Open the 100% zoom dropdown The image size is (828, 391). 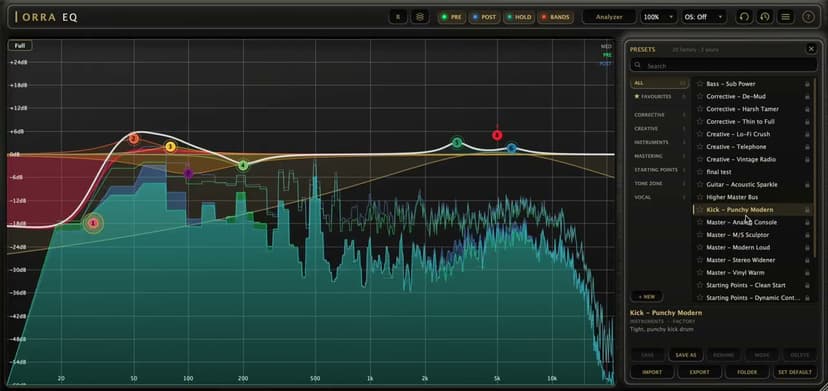(x=659, y=17)
